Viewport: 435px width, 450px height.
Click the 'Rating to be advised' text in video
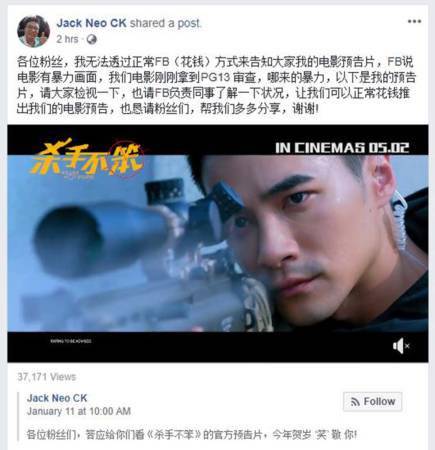[71, 341]
